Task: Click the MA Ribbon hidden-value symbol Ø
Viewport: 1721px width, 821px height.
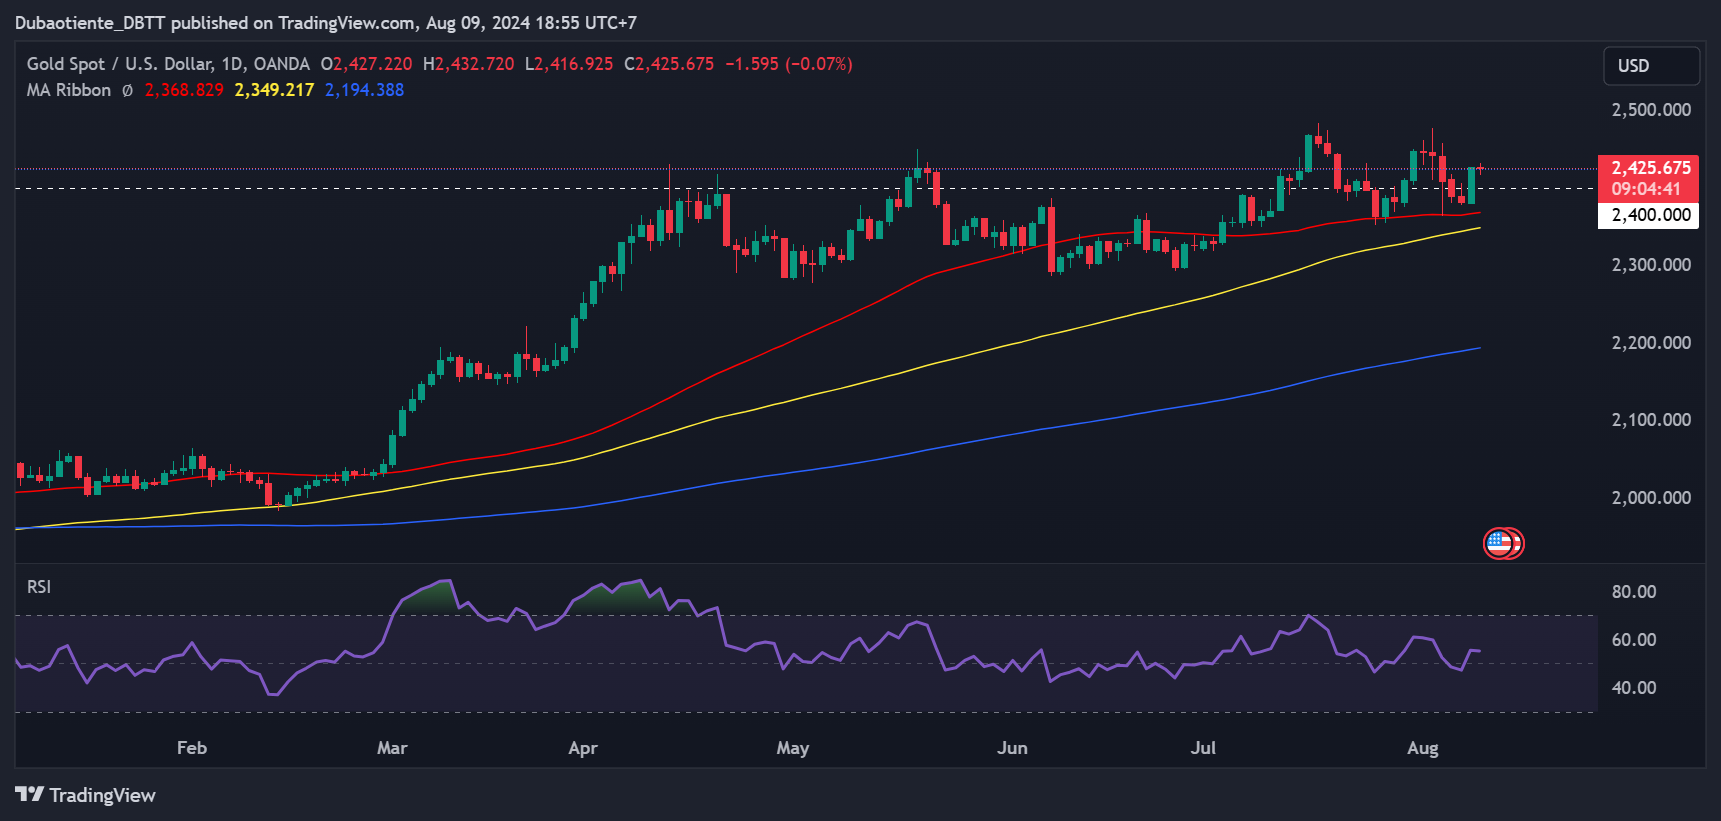Action: click(127, 90)
